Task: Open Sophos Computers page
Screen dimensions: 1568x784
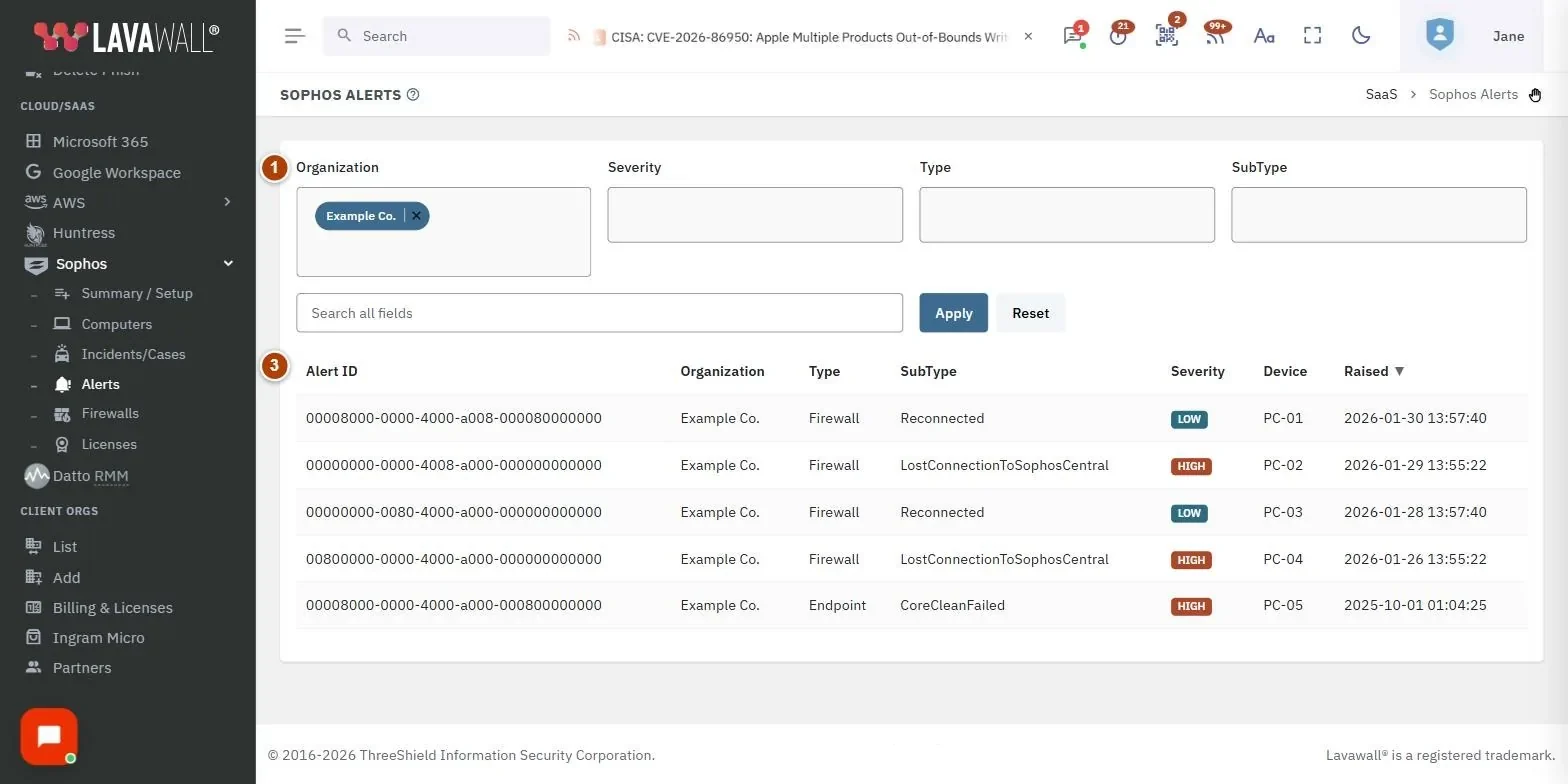Action: coord(116,324)
